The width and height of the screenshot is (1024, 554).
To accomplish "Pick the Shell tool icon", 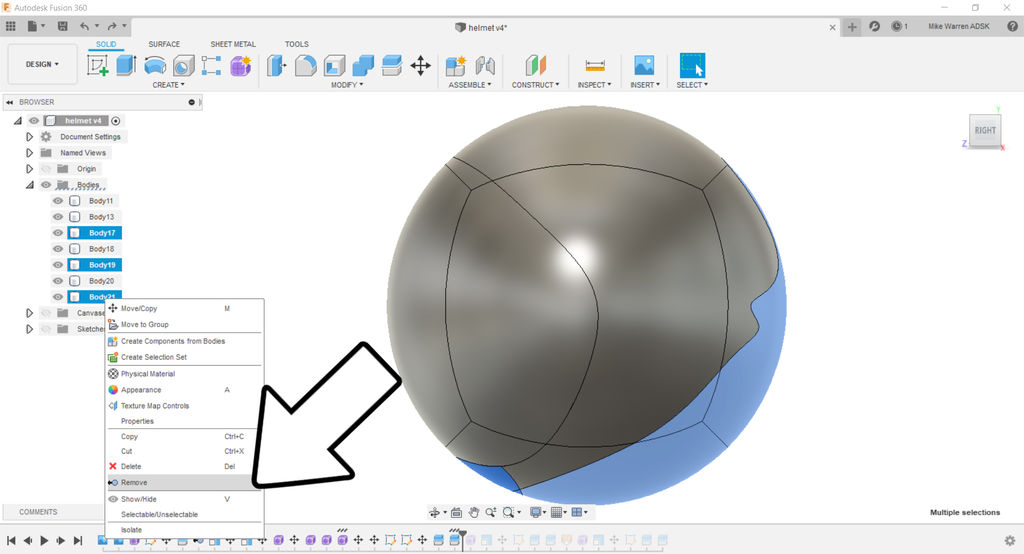I will [x=334, y=65].
